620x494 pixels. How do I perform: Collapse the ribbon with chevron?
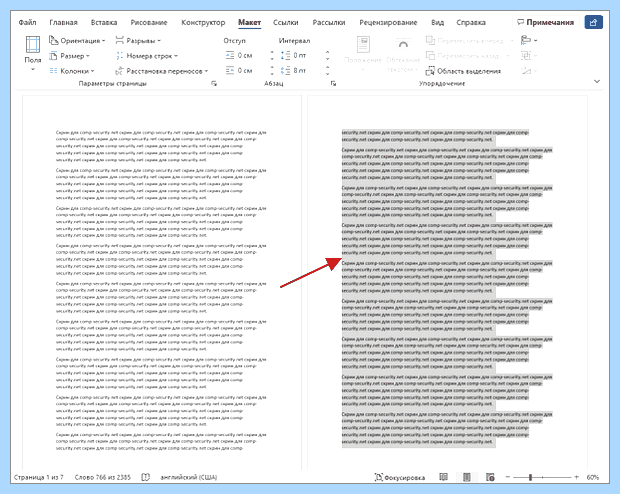(x=597, y=81)
